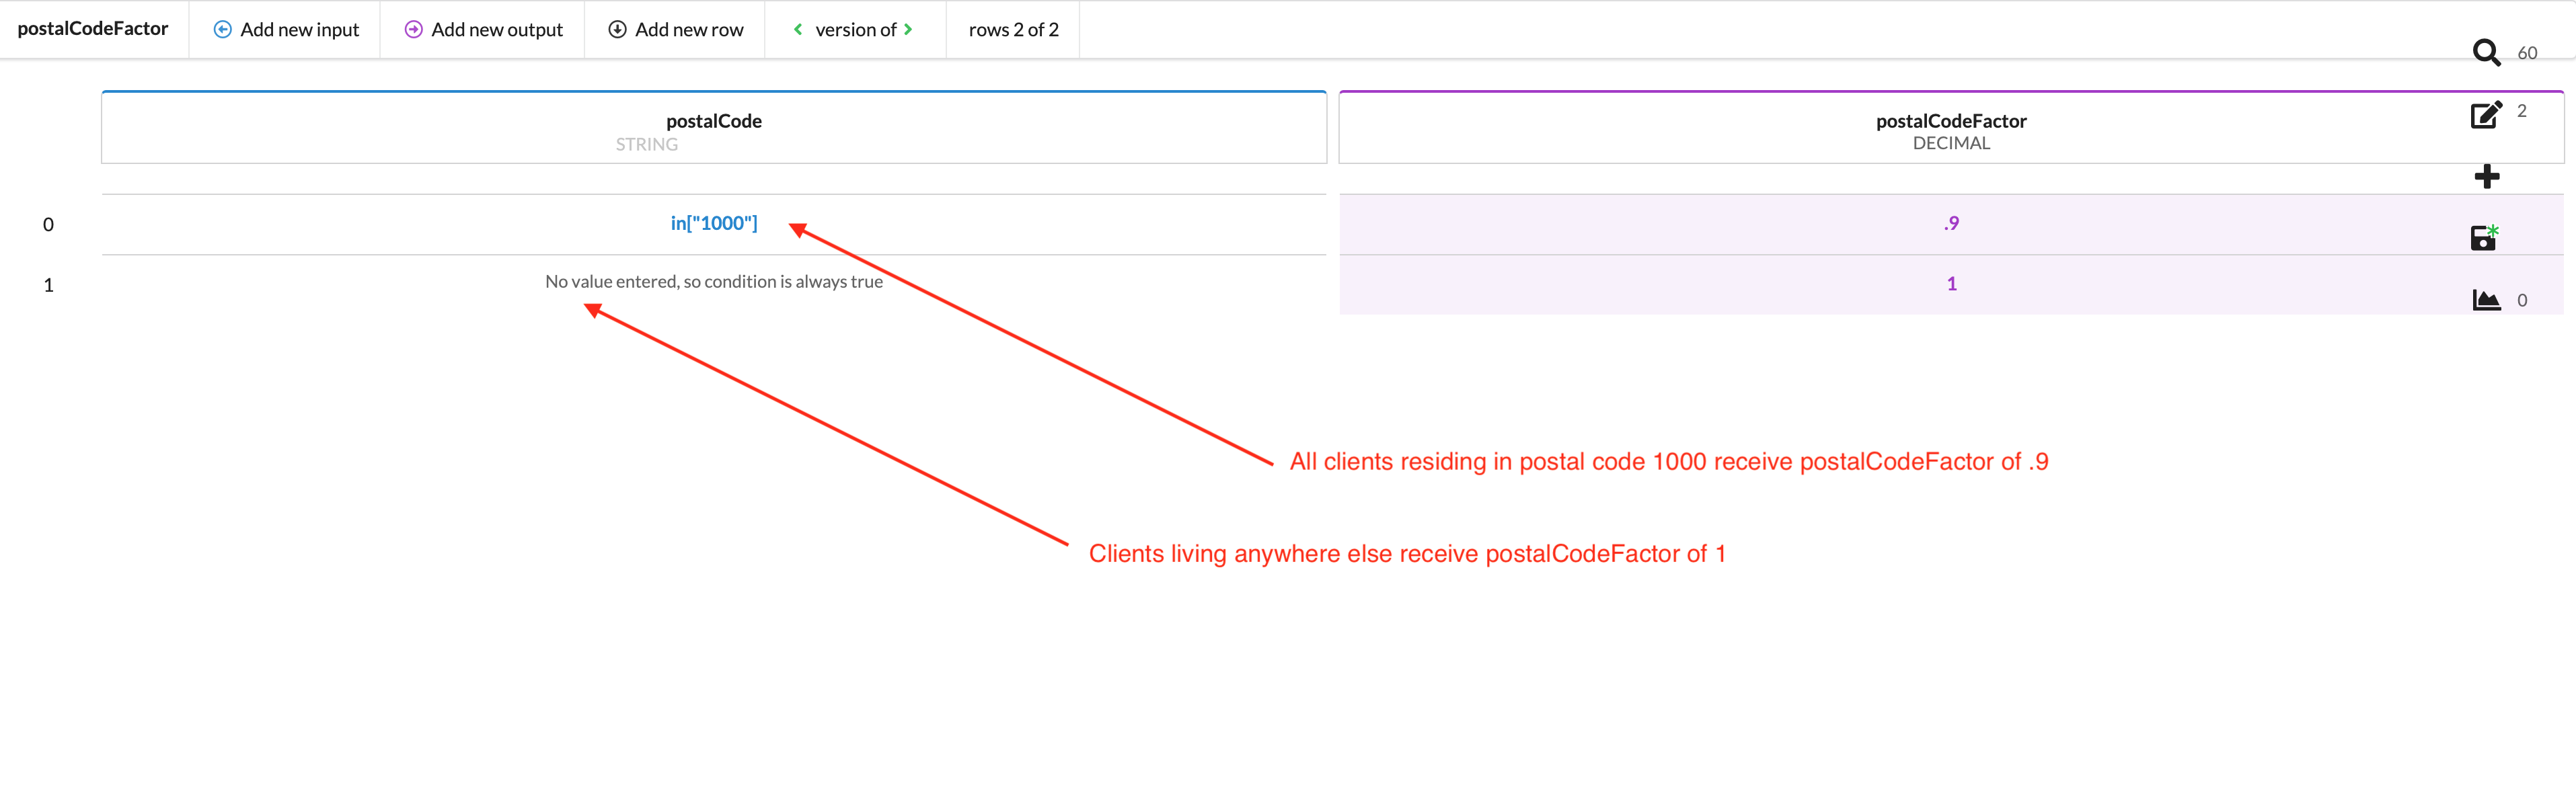Click the Add new input arrow icon
Image resolution: width=2576 pixels, height=808 pixels.
(223, 30)
